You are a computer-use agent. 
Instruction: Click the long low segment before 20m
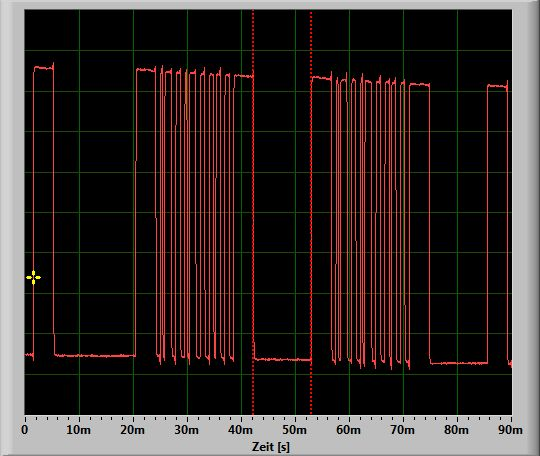click(x=95, y=355)
